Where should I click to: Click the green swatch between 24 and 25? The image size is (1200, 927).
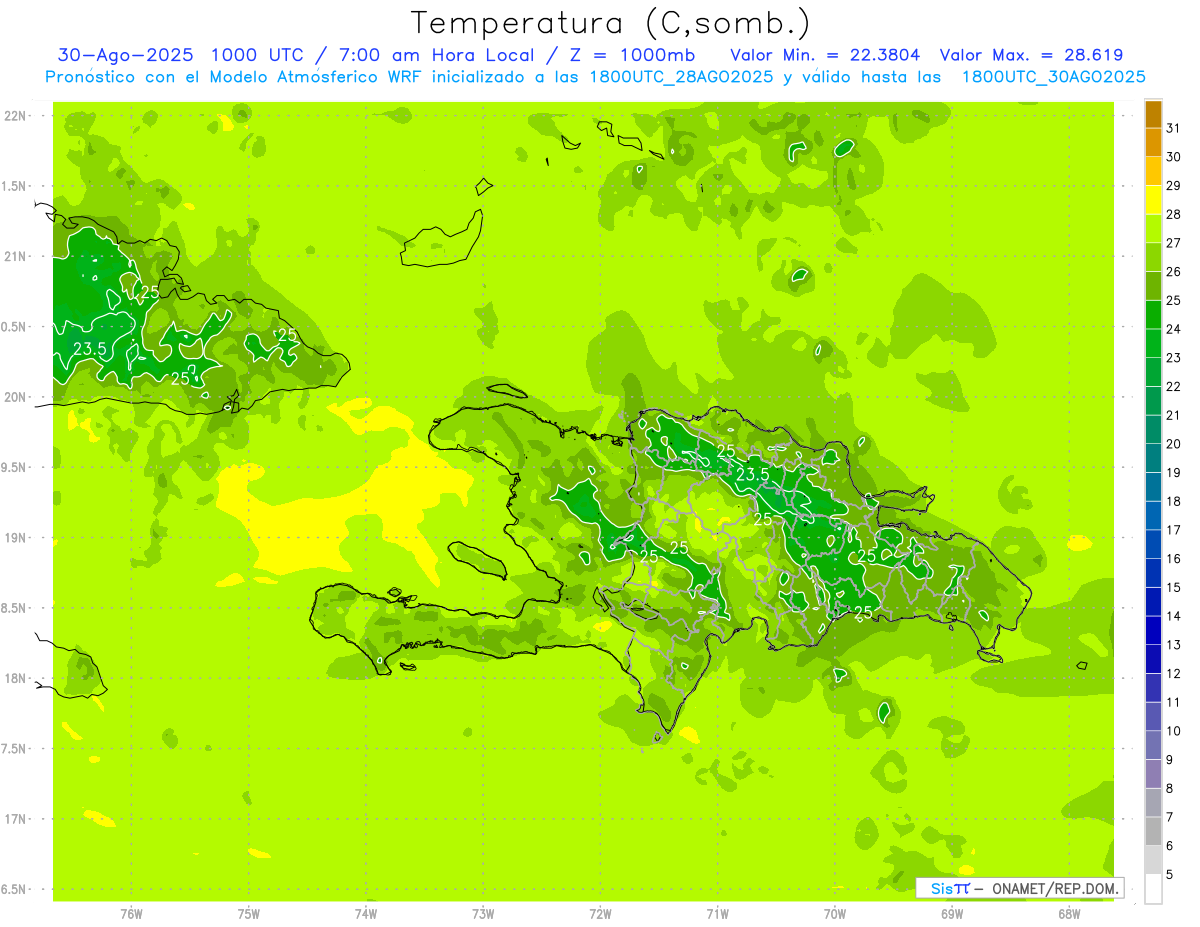click(x=1153, y=314)
